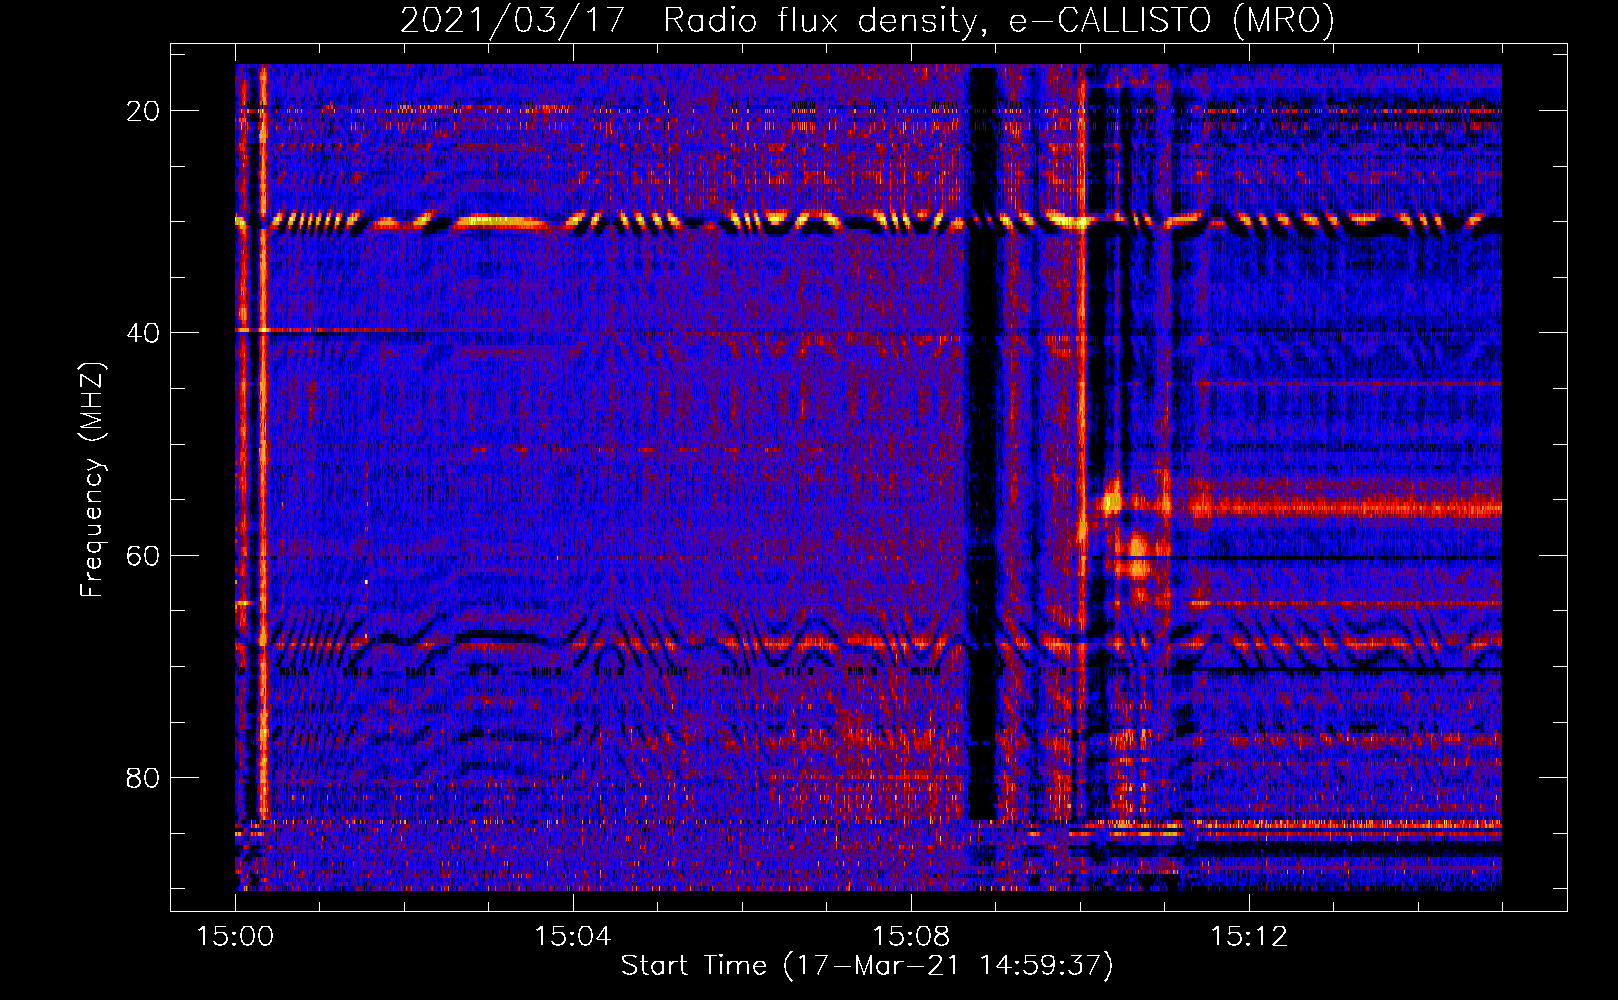Screen dimensions: 1618x1000
Task: Click the frequency tick label "60"
Action: click(143, 555)
